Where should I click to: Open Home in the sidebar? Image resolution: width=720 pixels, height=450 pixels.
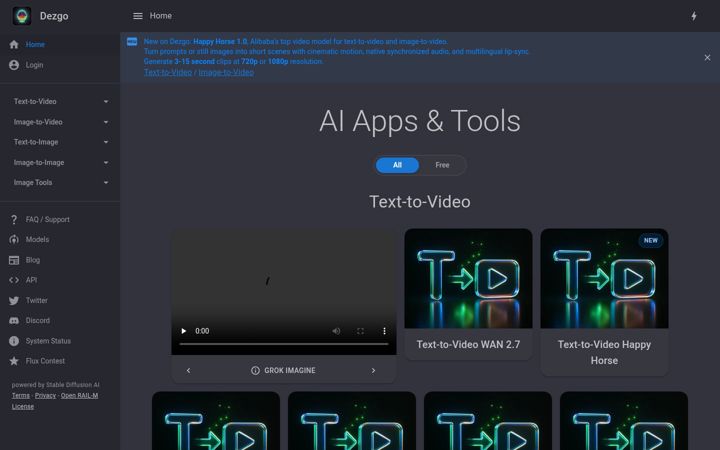(x=60, y=45)
